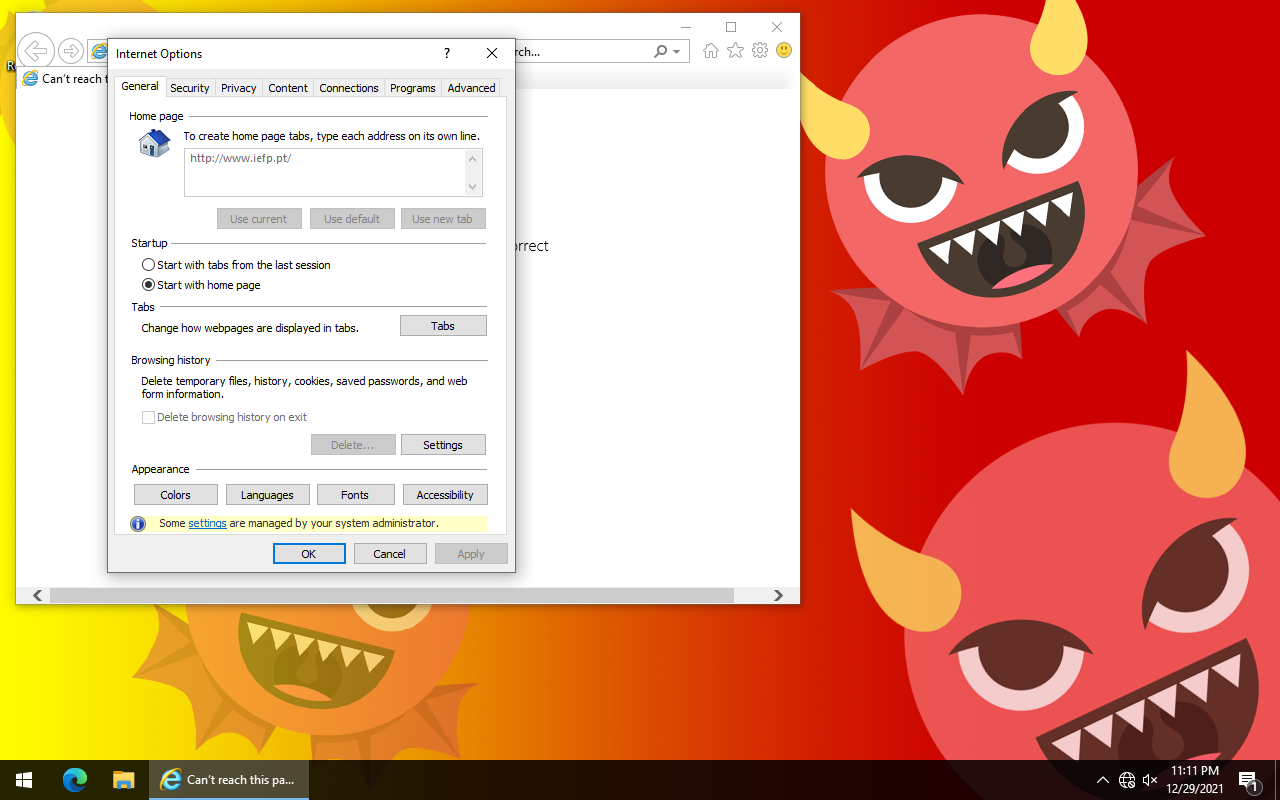Screen dimensions: 1280x800
Task: Expand the search box dropdown arrow
Action: pyautogui.click(x=677, y=52)
